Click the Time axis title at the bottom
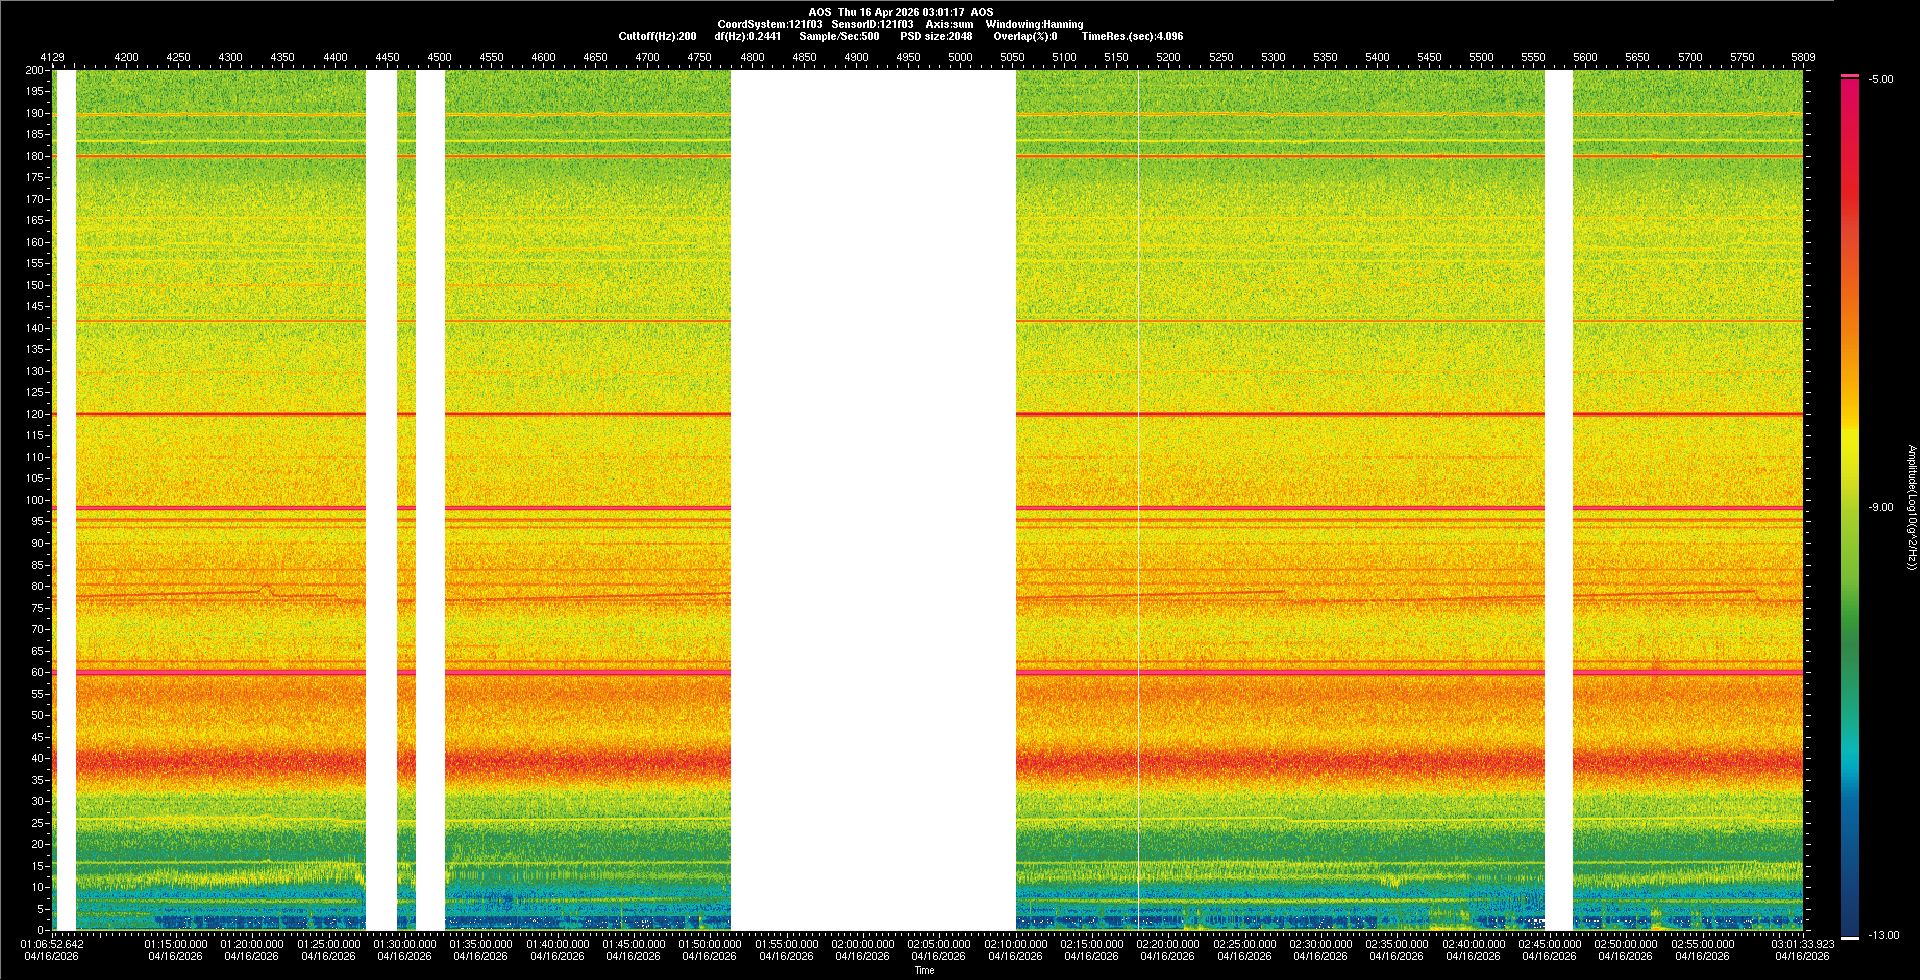Image resolution: width=1920 pixels, height=980 pixels. [x=924, y=970]
